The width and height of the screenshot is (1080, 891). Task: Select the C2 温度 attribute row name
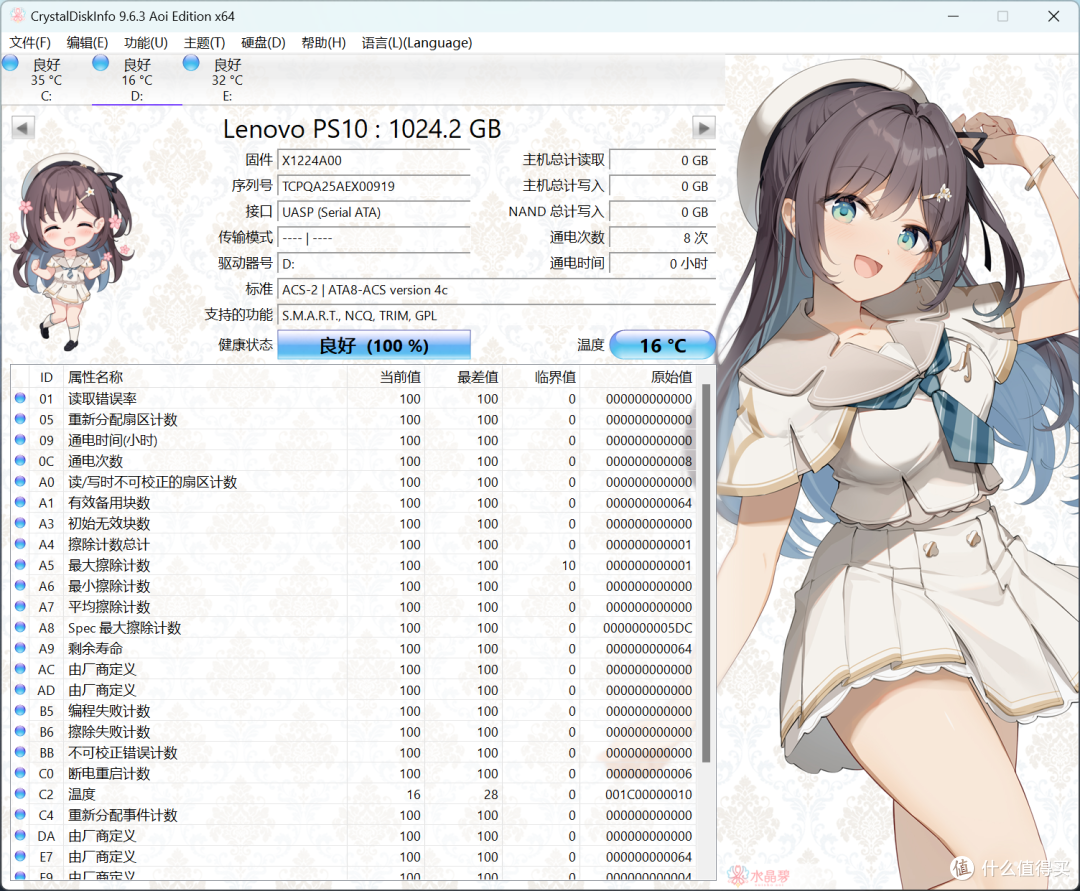(x=81, y=794)
